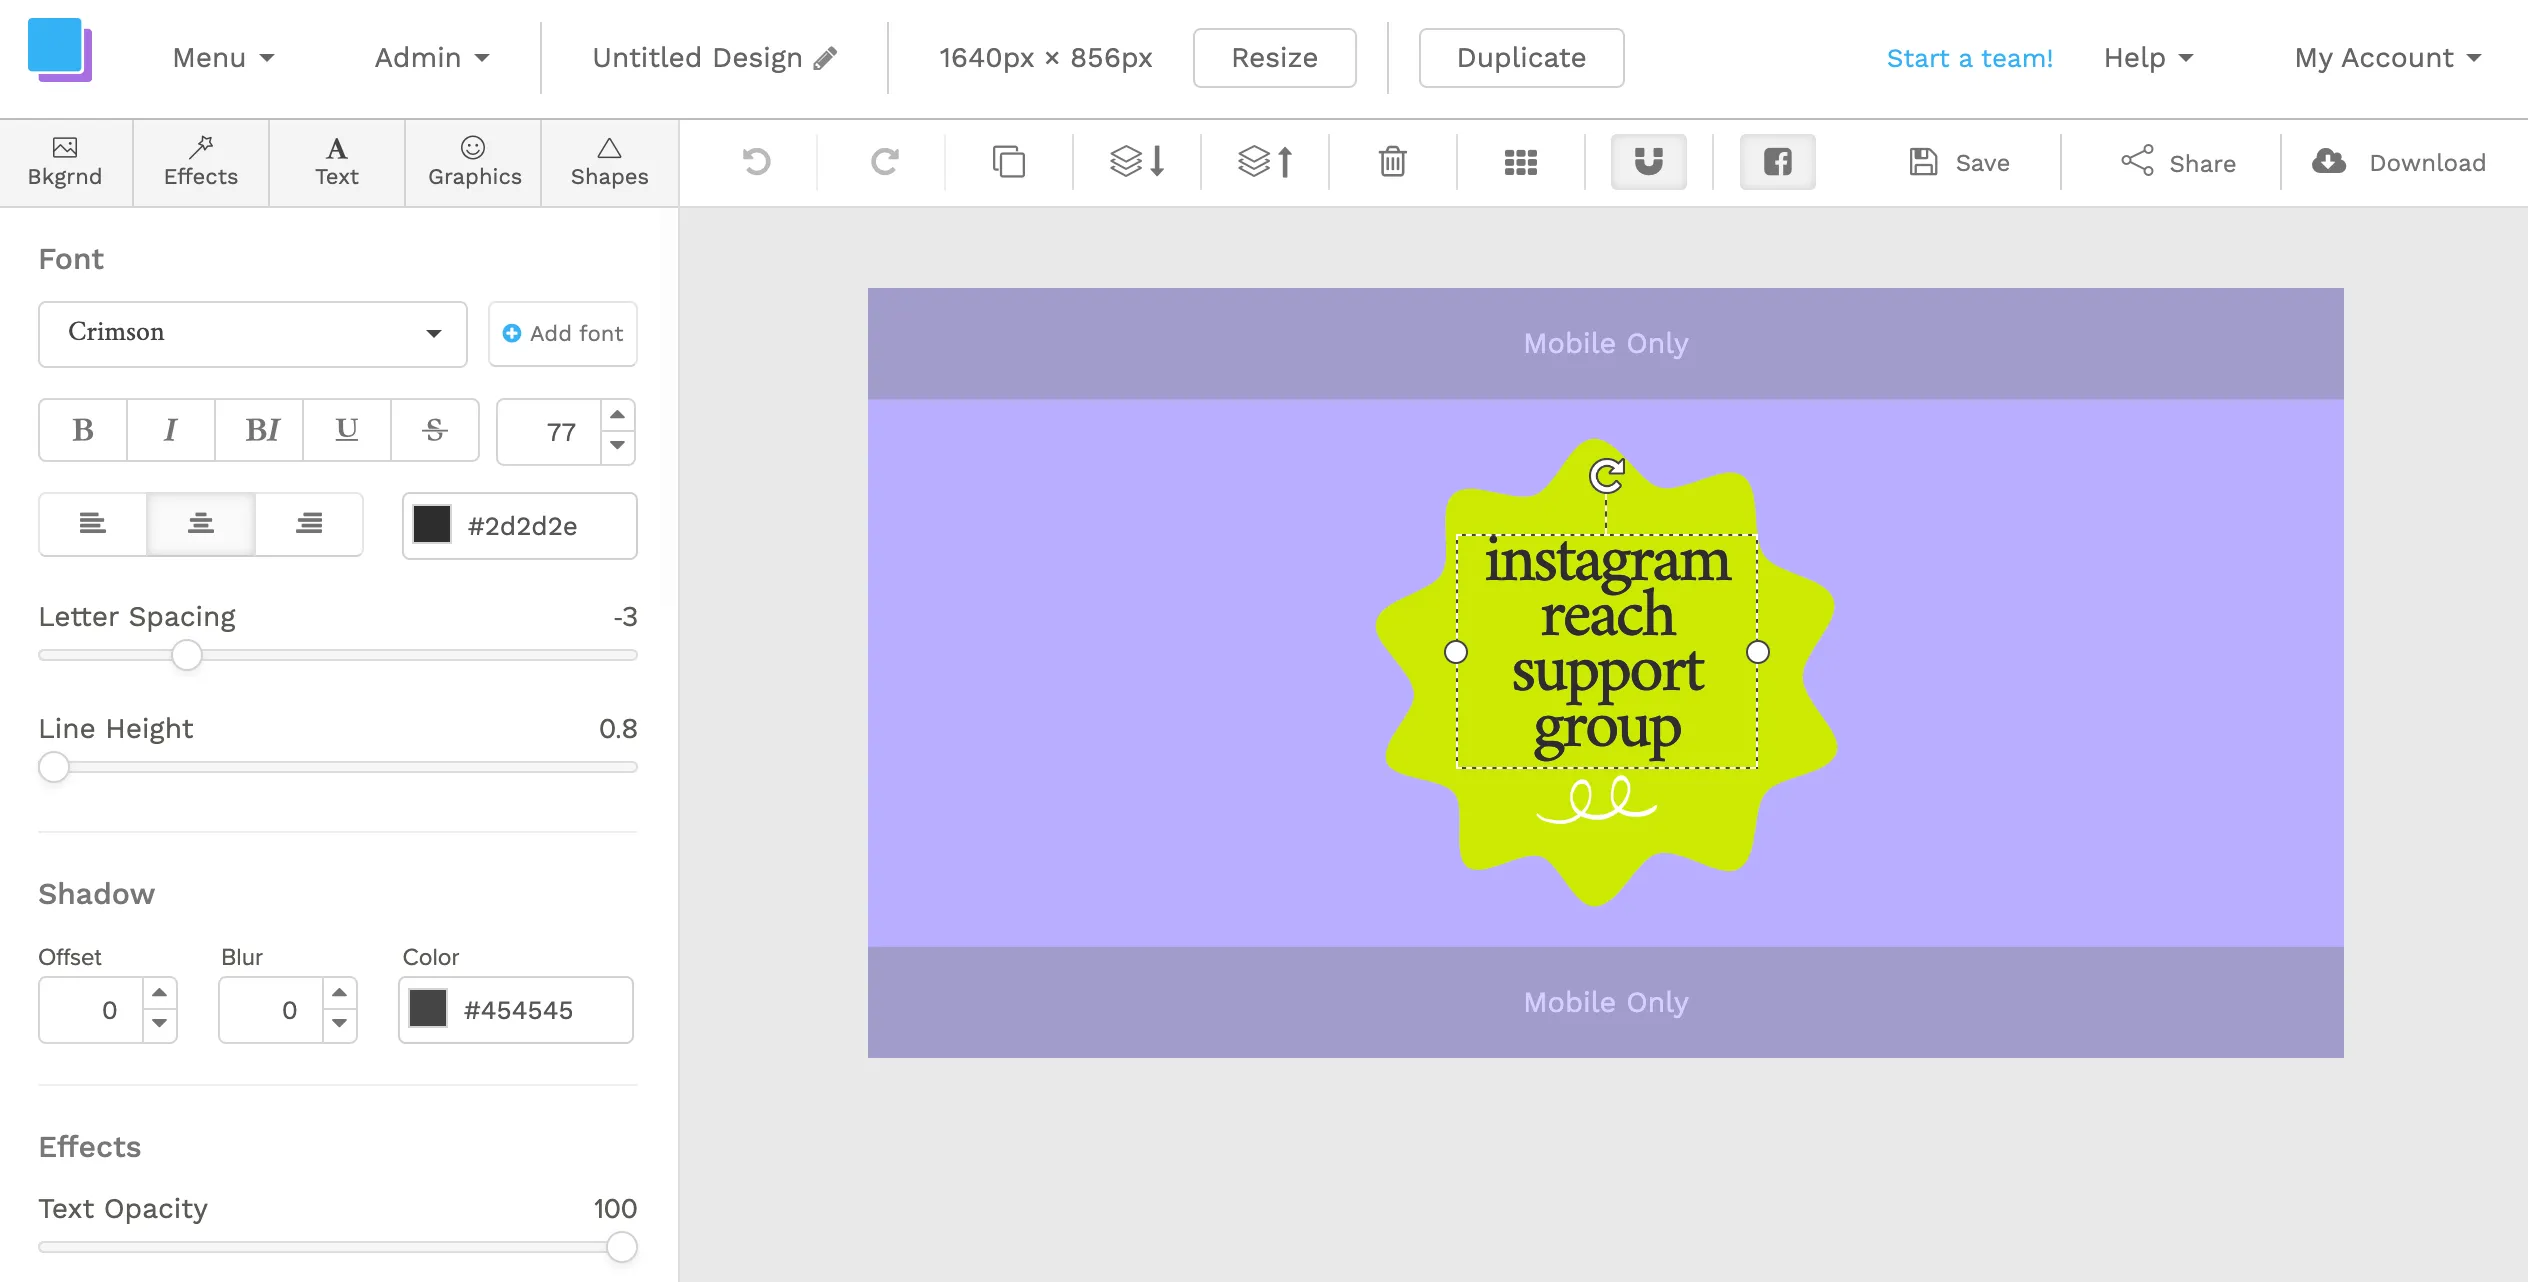Click the Text Opacity slider handle
The height and width of the screenshot is (1282, 2528).
(621, 1247)
